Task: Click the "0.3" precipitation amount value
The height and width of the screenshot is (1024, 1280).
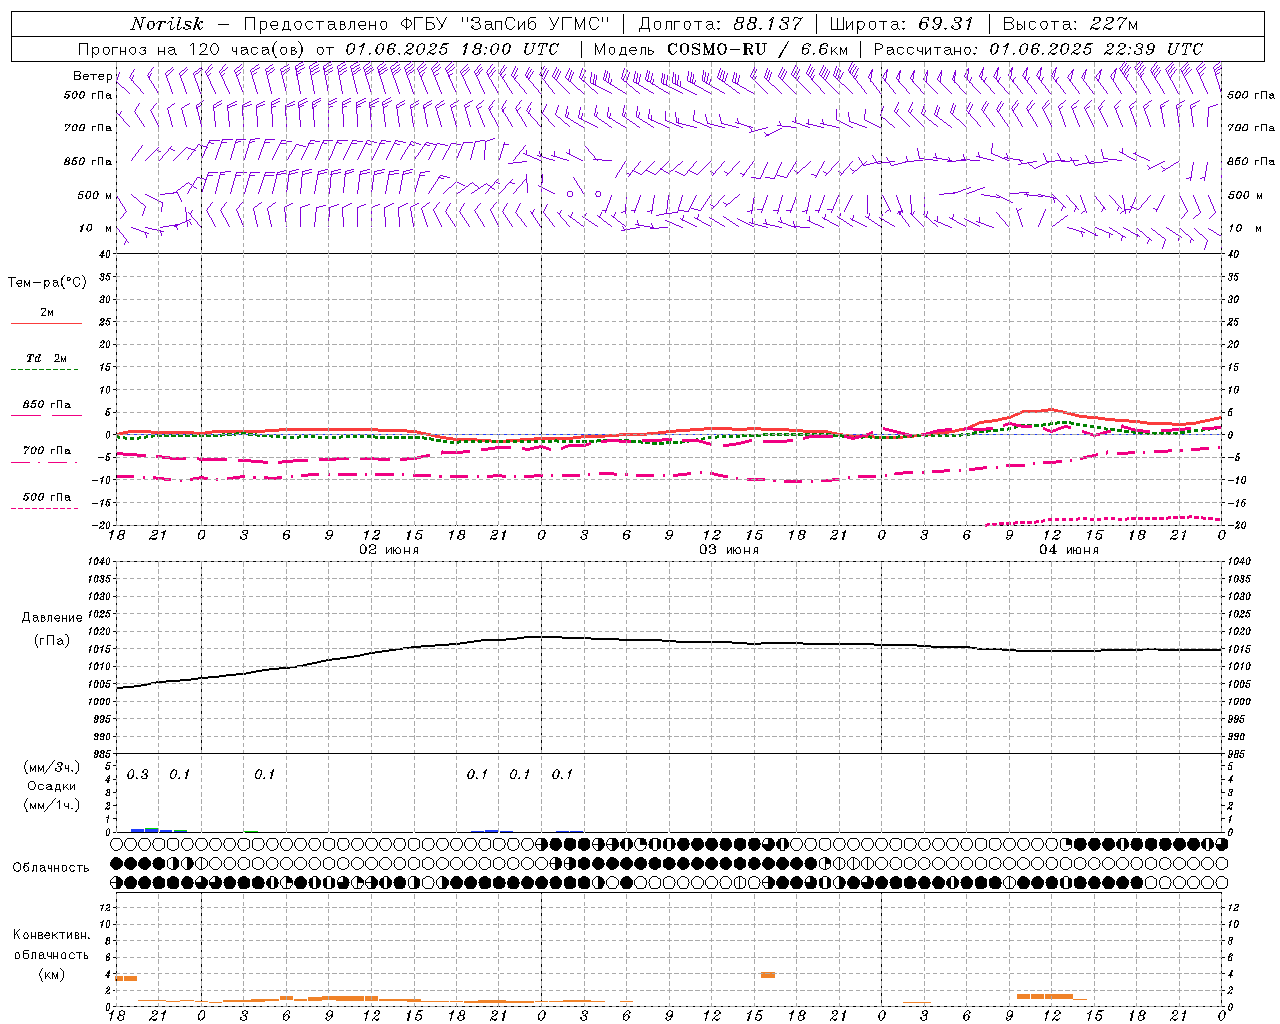Action: 138,774
